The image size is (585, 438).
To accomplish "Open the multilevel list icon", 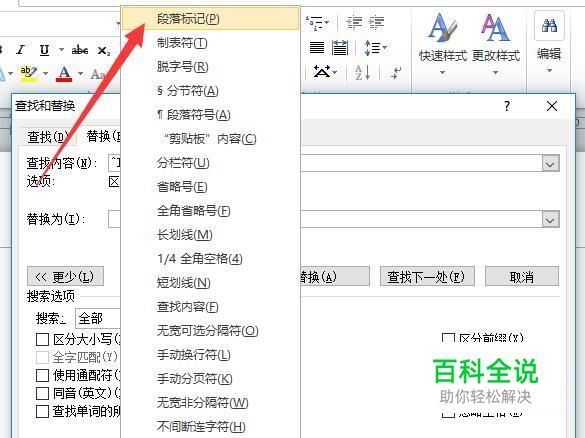I will 314,23.
